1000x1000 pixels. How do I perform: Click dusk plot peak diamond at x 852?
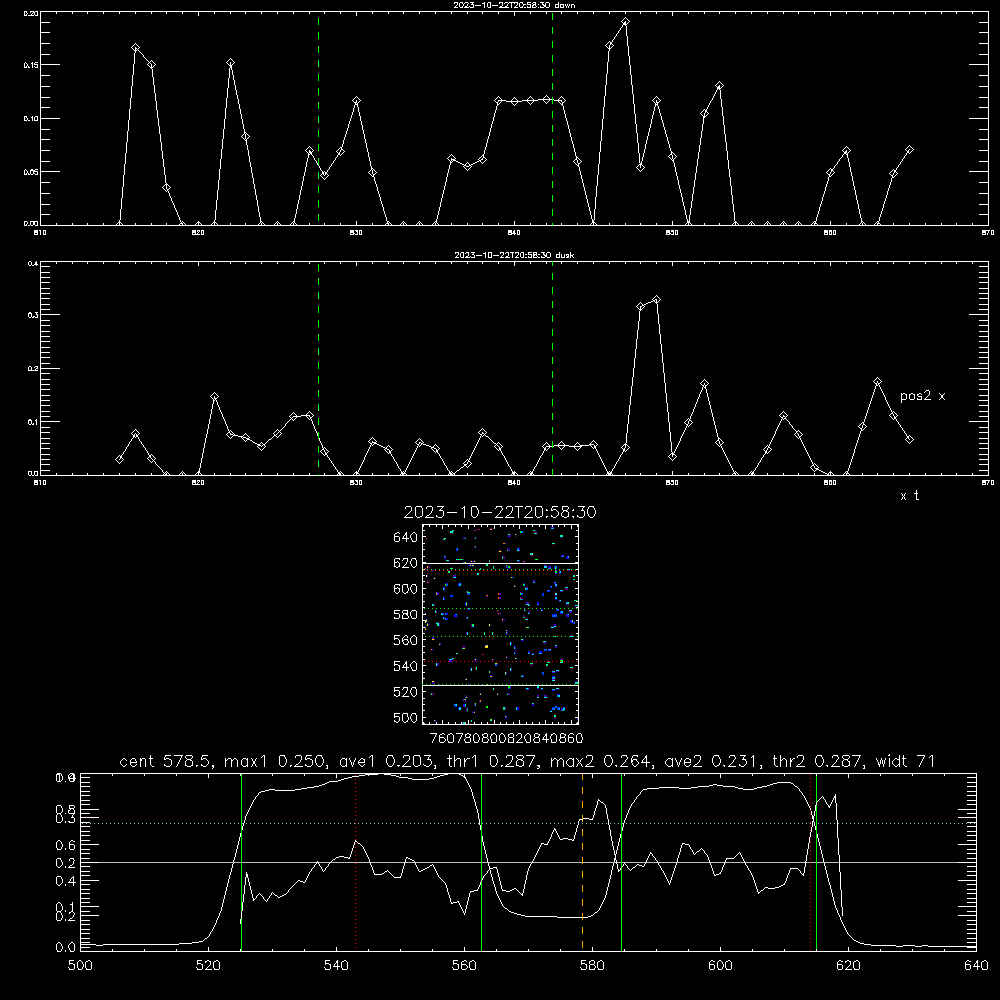(x=704, y=383)
